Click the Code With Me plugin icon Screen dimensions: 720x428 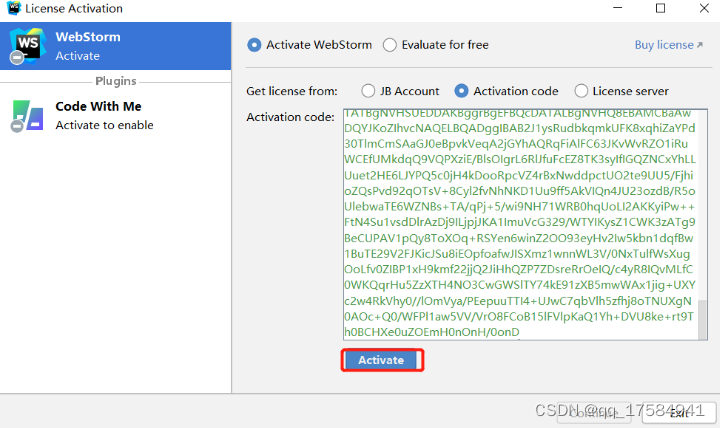click(27, 116)
